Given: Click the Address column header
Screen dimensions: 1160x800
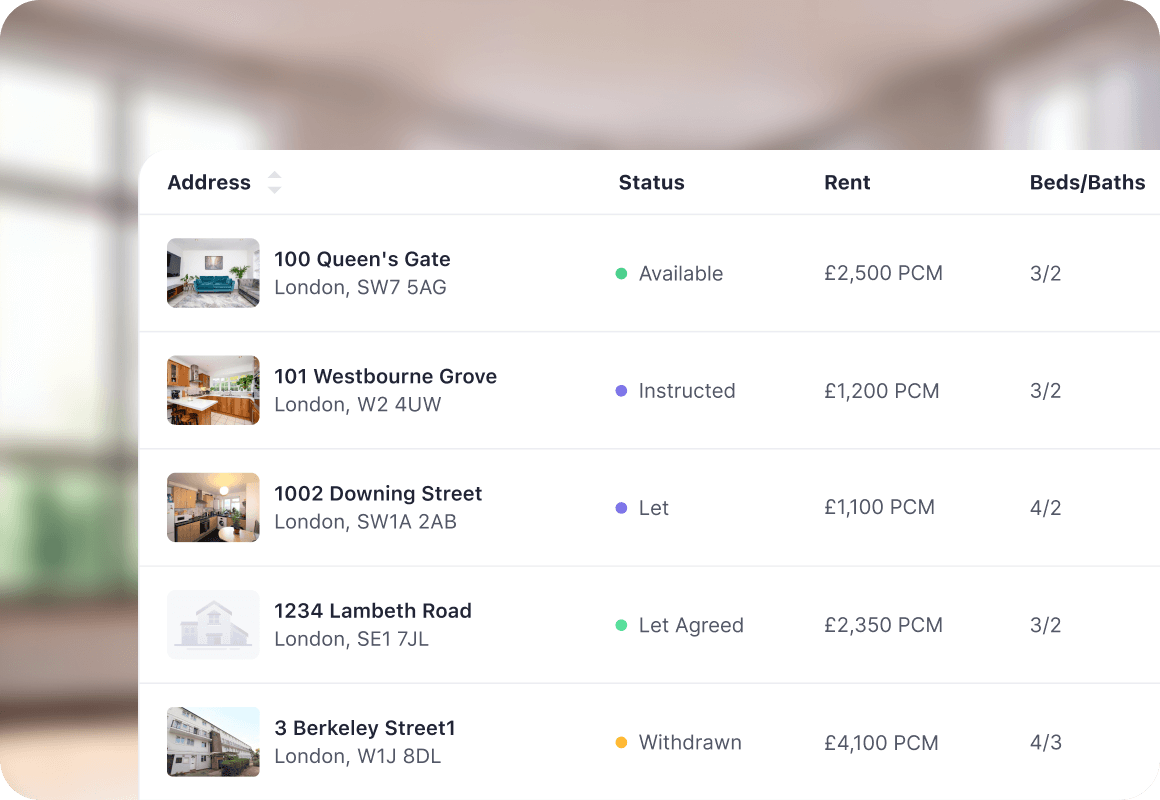Looking at the screenshot, I should tap(209, 183).
